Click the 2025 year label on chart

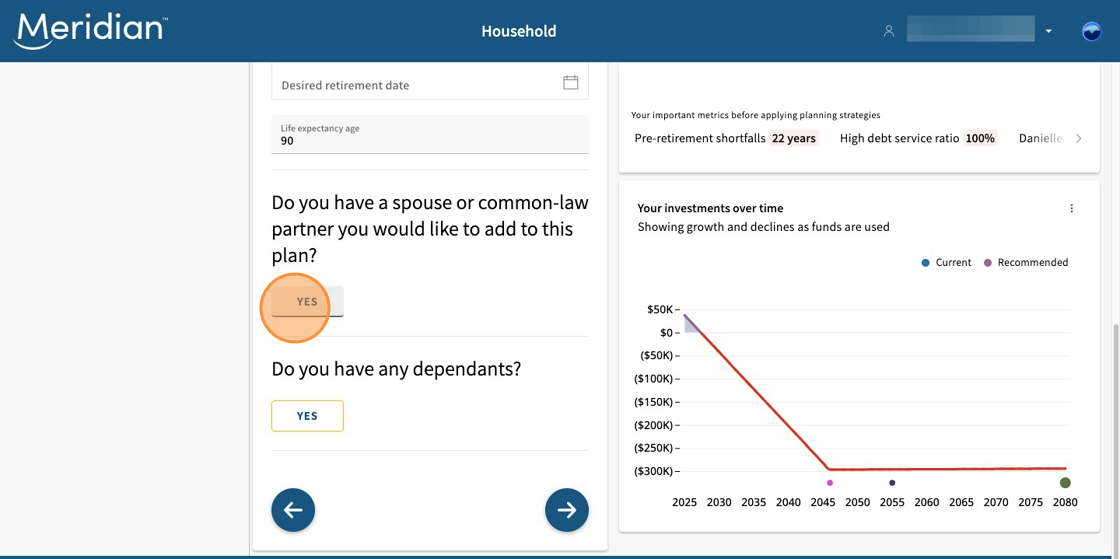(684, 503)
